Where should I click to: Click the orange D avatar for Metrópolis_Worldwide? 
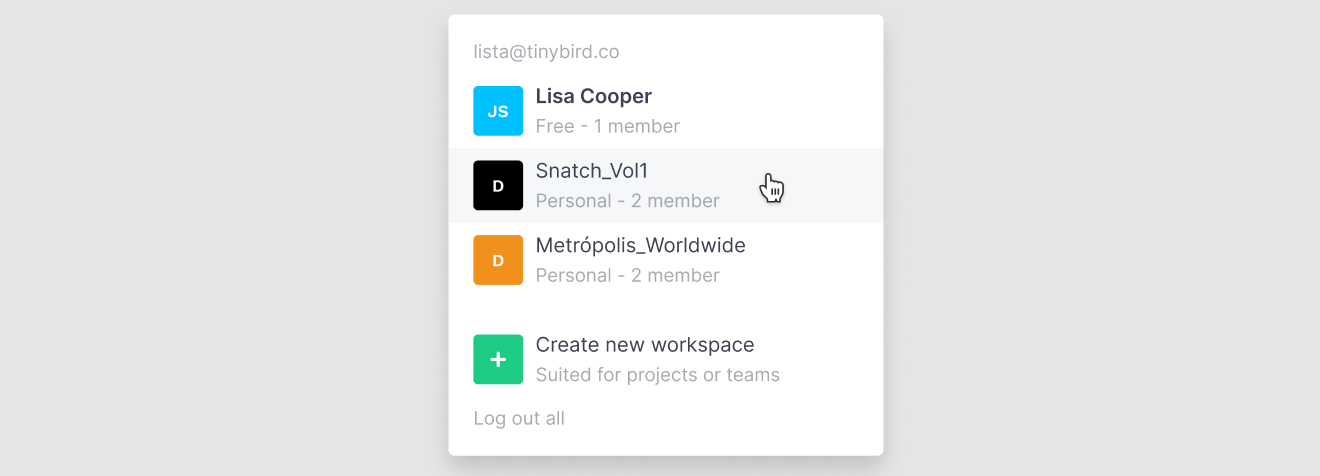click(498, 260)
